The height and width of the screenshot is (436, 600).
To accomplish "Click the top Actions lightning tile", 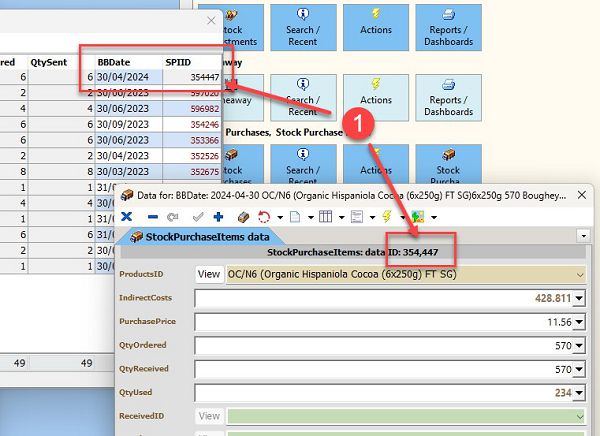I will tap(375, 27).
